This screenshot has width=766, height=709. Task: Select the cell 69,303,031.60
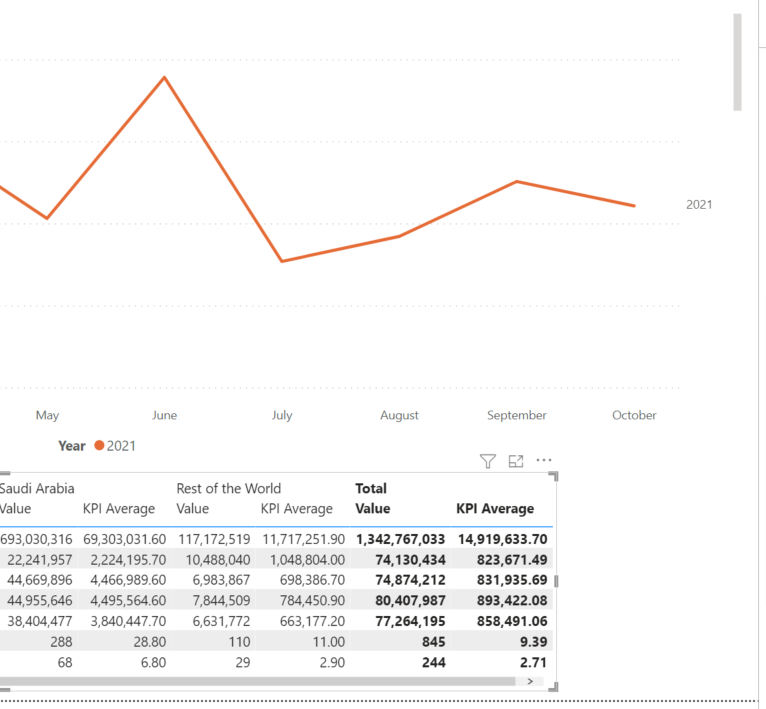tap(125, 539)
